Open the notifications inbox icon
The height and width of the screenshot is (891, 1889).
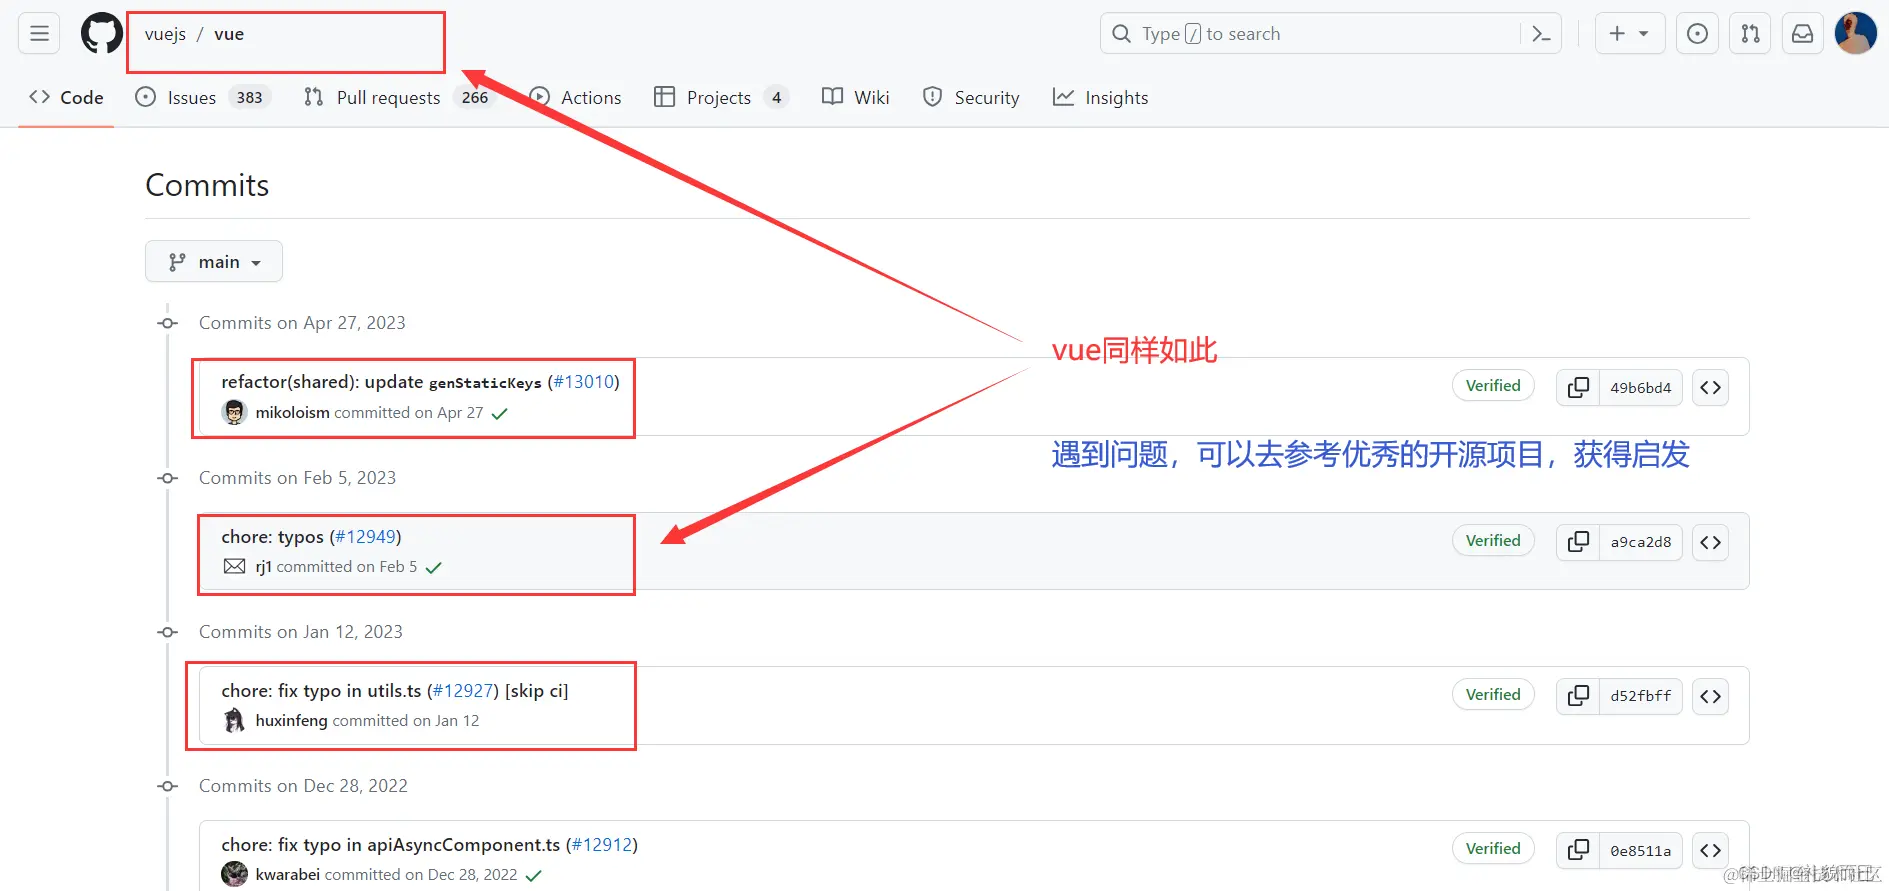click(1802, 34)
